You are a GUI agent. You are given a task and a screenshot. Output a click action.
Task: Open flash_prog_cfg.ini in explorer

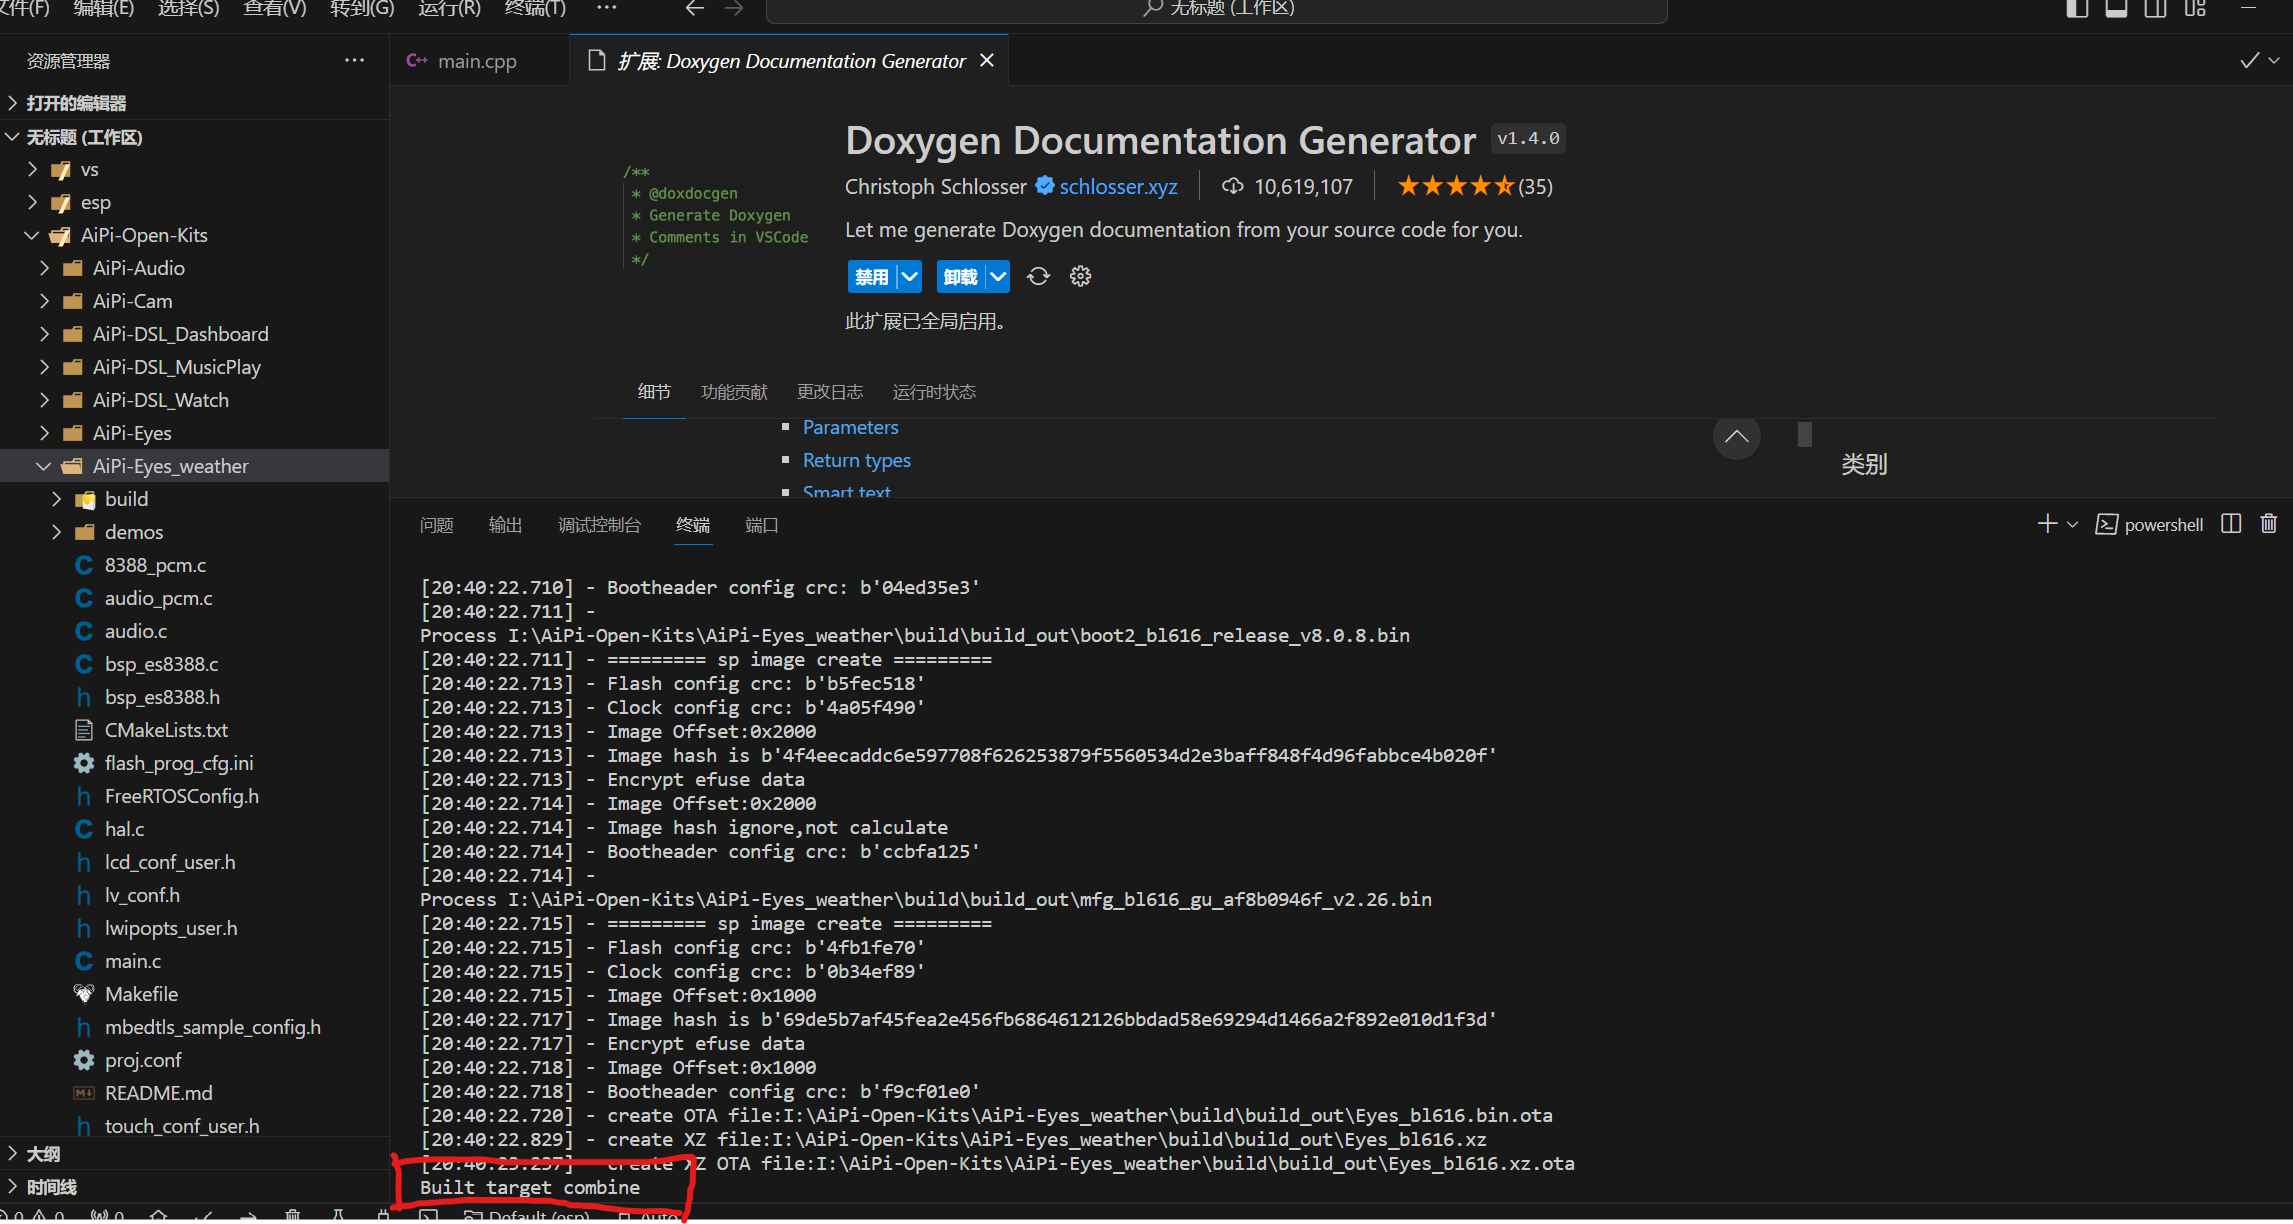(194, 763)
